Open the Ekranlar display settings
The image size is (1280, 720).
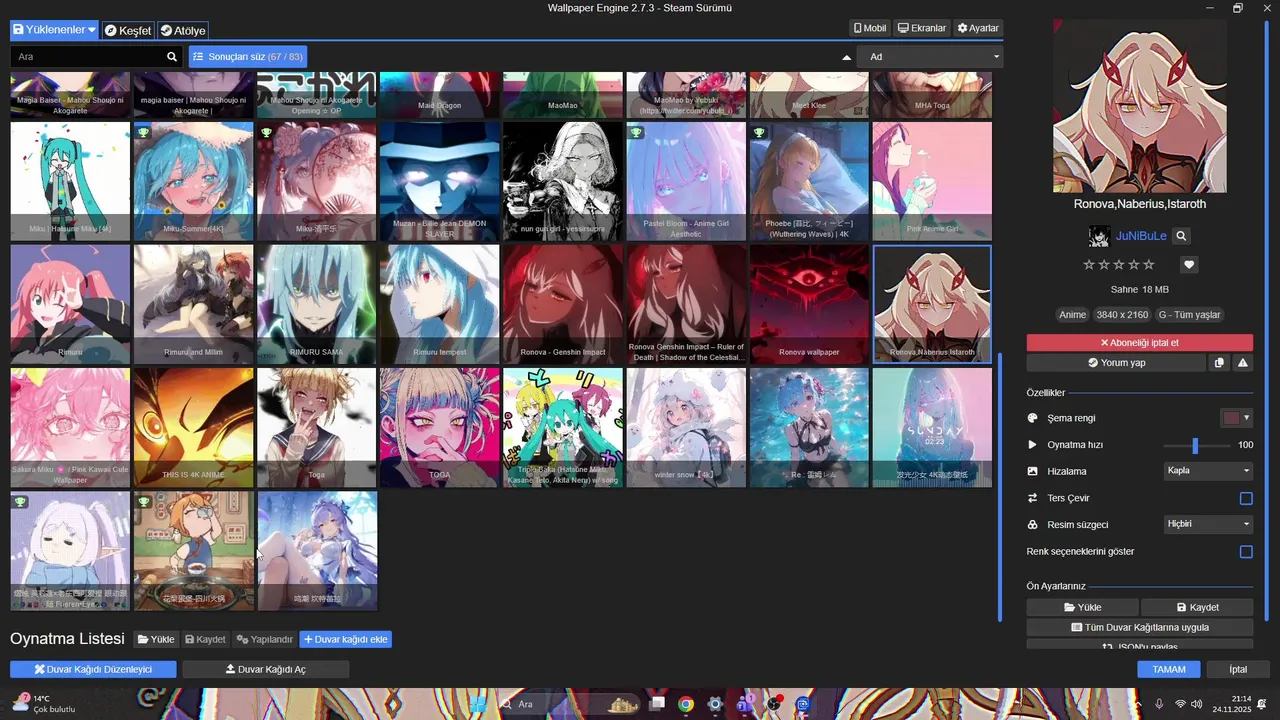(922, 28)
